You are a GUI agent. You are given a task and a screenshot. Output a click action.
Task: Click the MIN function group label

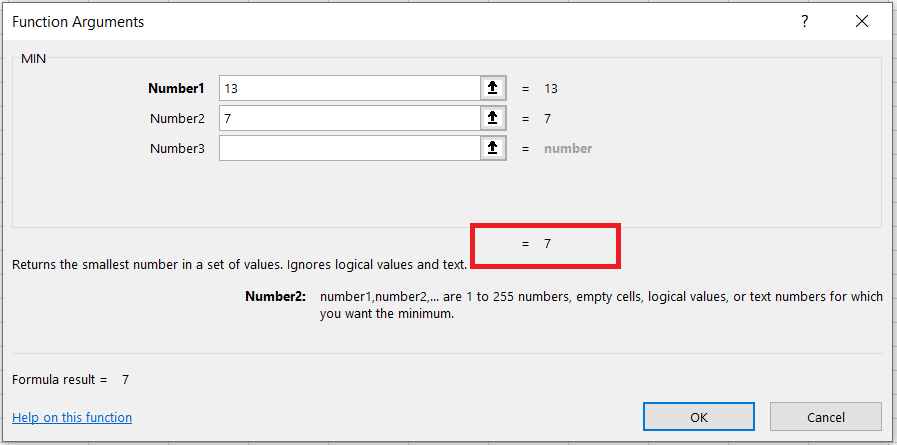point(34,58)
